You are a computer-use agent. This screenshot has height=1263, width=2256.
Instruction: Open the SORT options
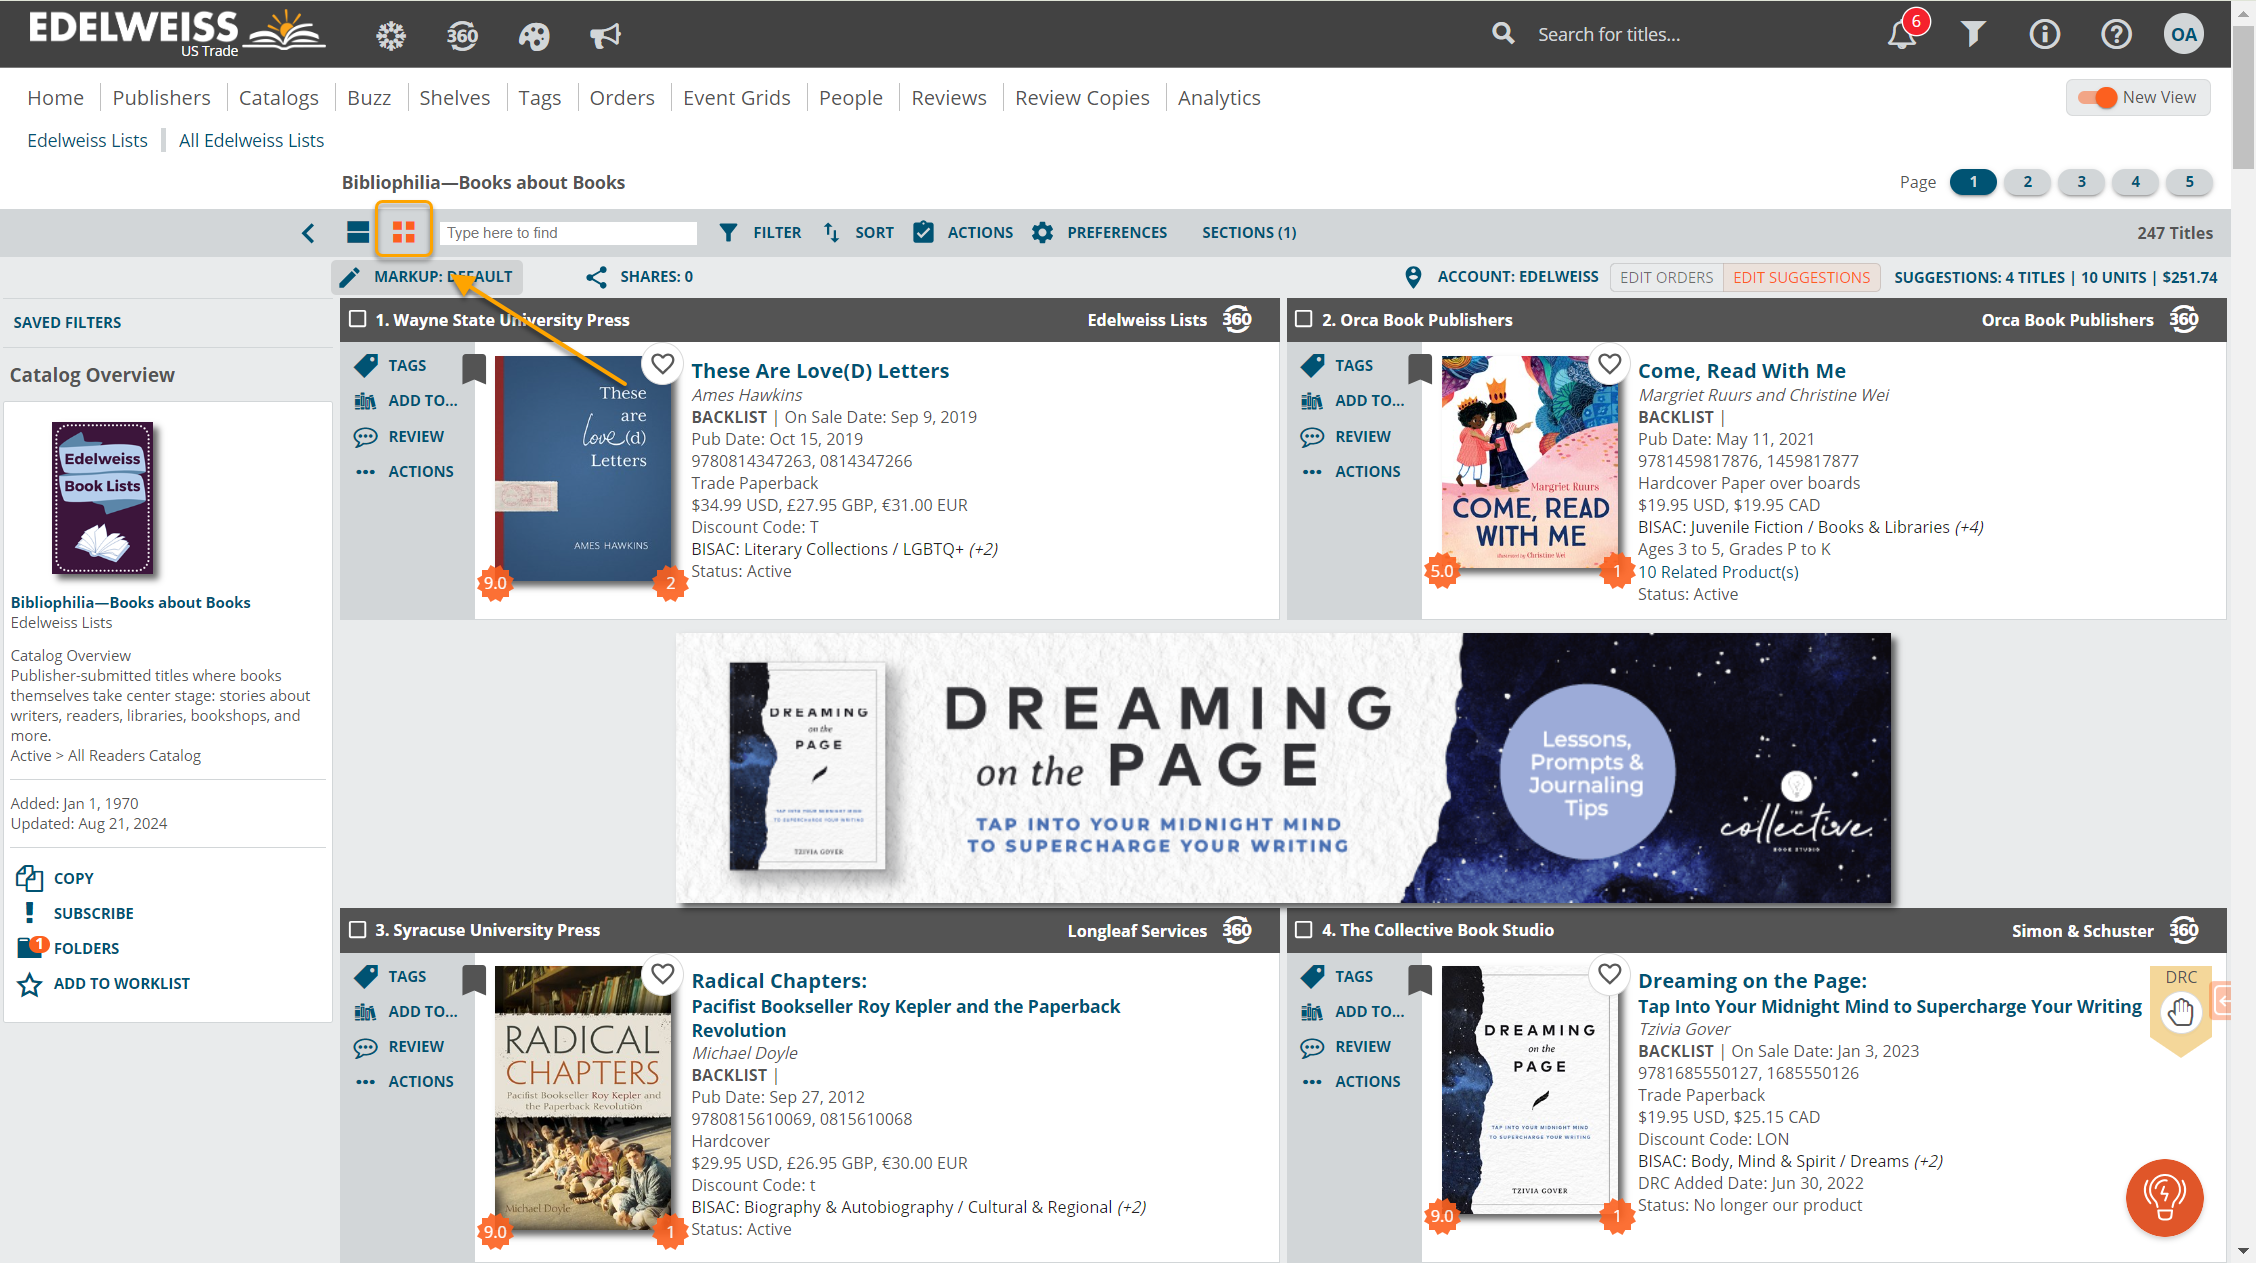tap(858, 233)
